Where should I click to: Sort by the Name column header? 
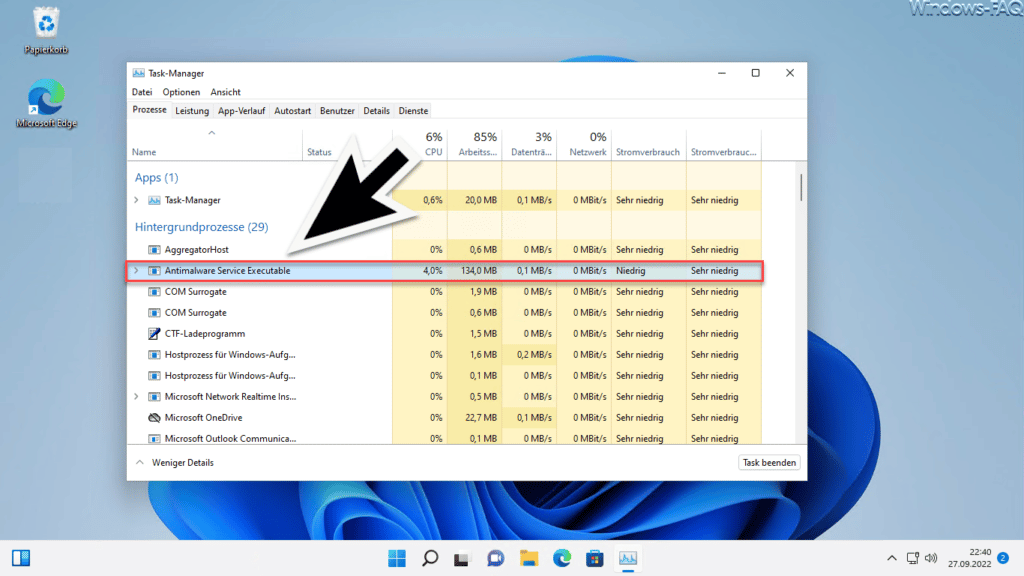click(x=216, y=144)
